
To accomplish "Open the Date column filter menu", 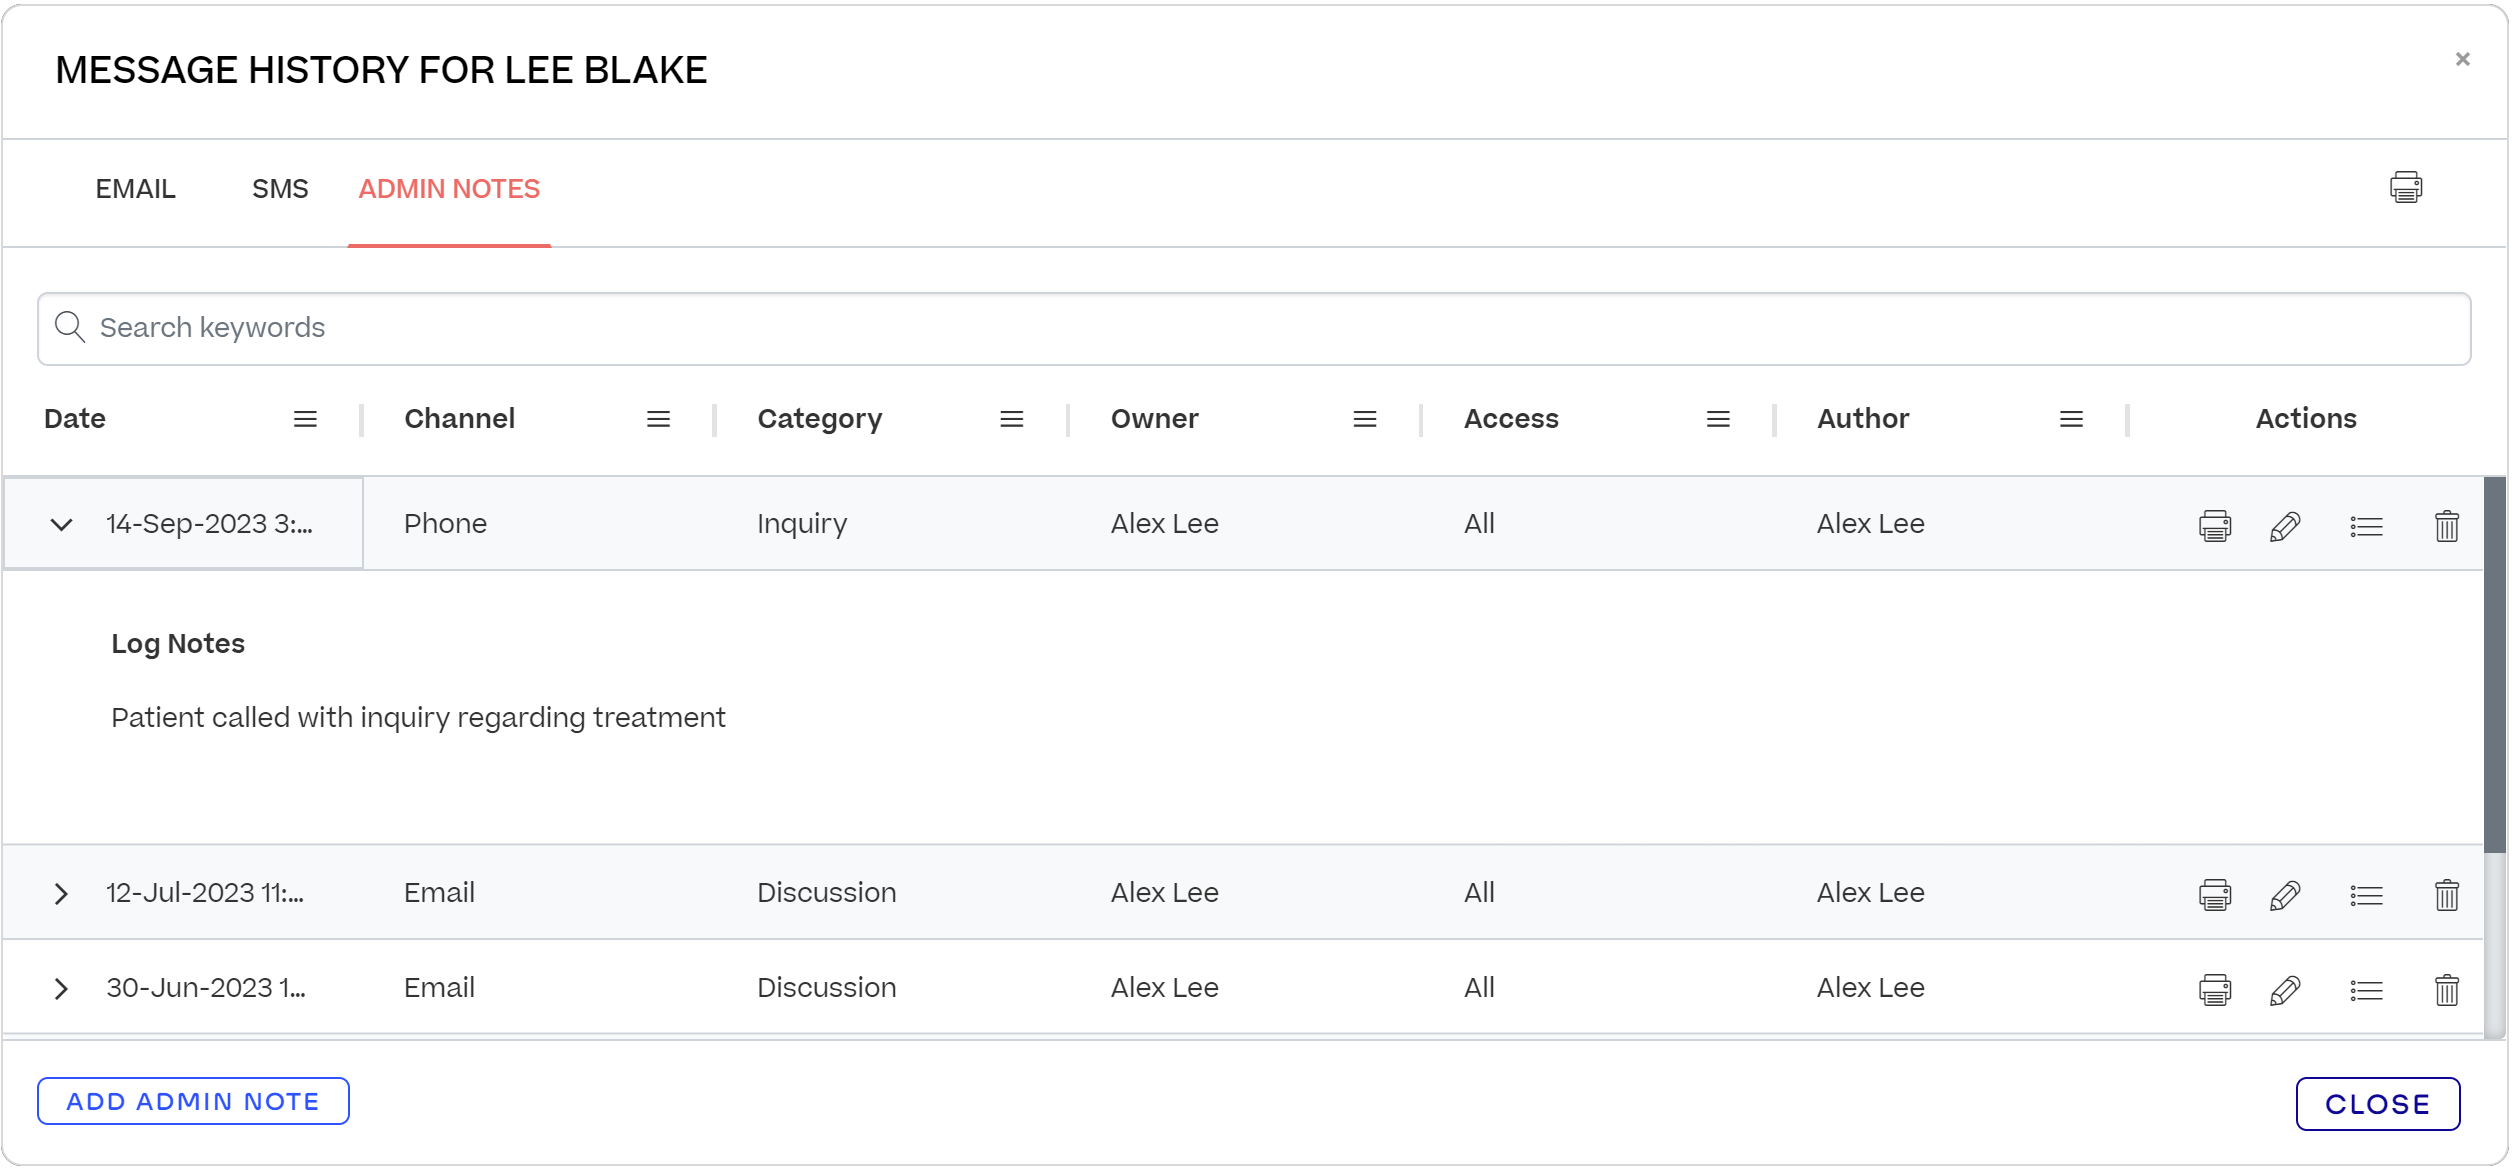I will 305,418.
